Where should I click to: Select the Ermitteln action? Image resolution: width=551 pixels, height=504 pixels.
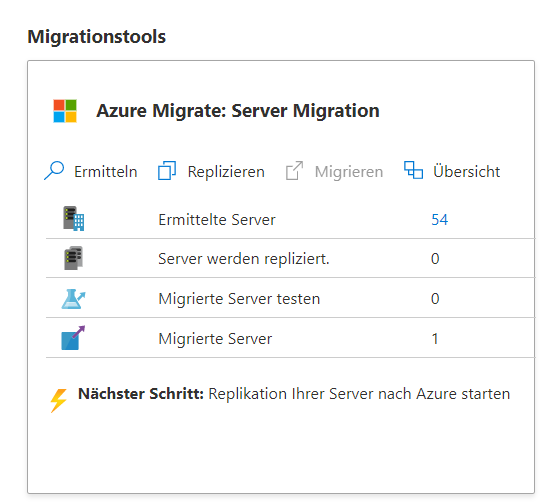(x=91, y=172)
